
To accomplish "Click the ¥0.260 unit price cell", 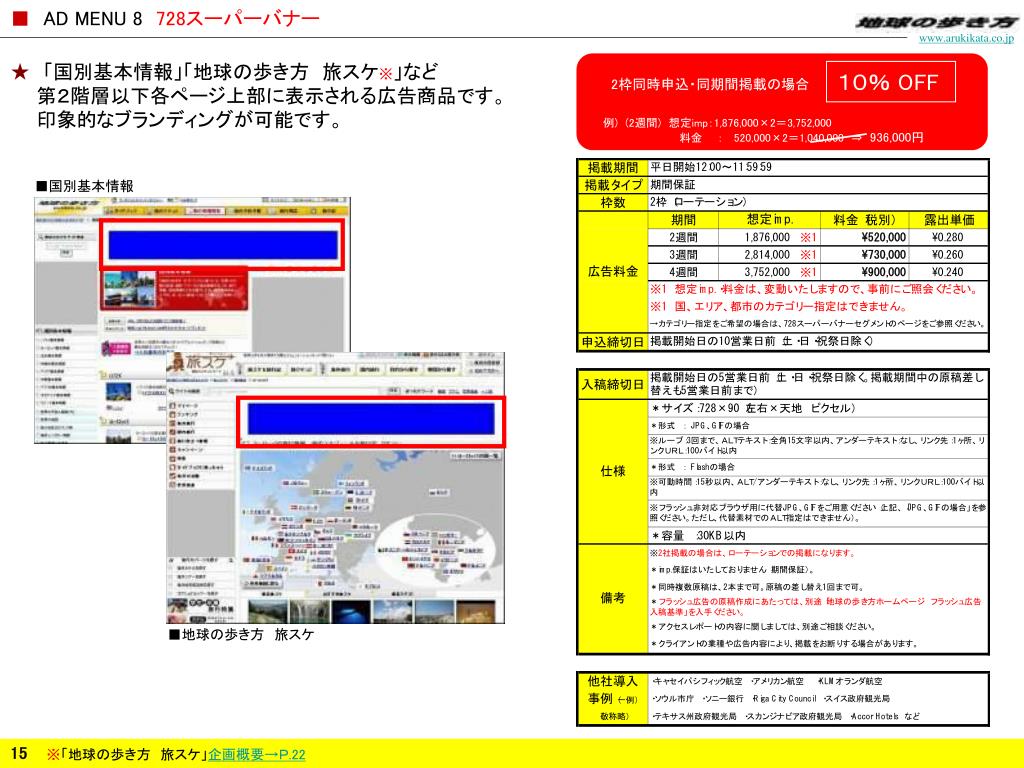I will (x=948, y=255).
